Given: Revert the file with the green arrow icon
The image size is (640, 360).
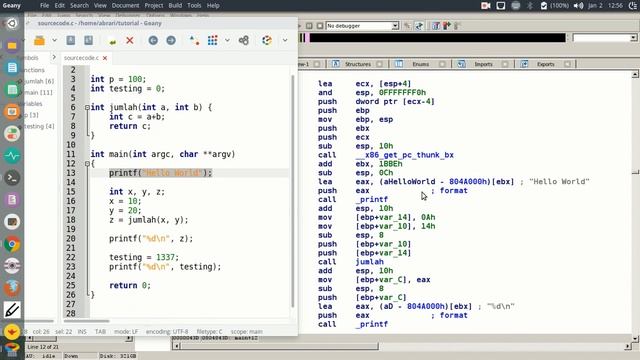Looking at the screenshot, I should click(x=112, y=41).
